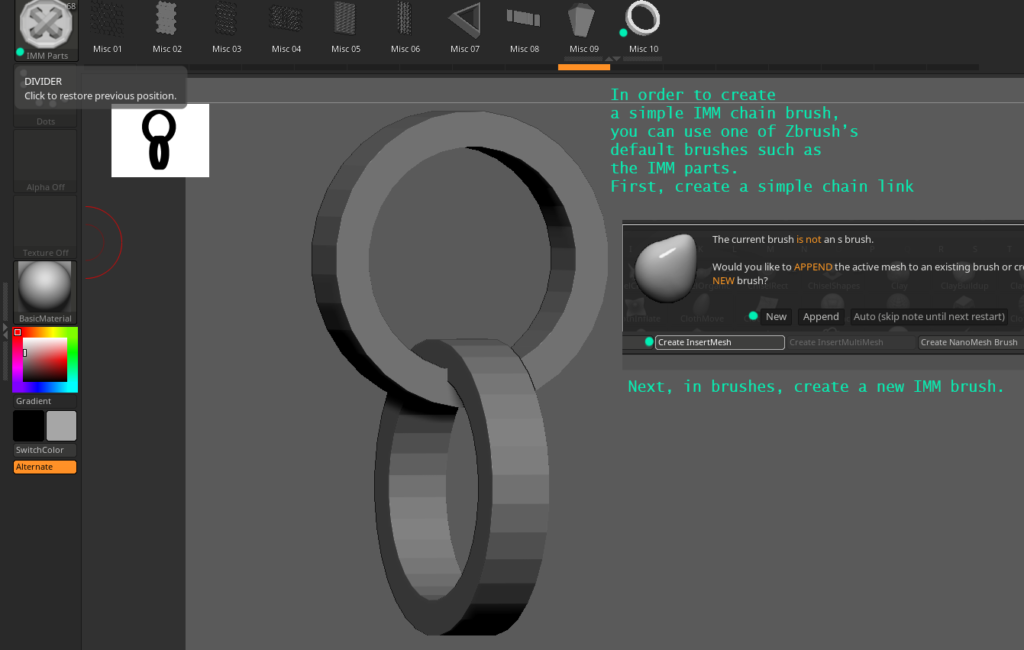Image resolution: width=1024 pixels, height=650 pixels.
Task: Select the Misc 08 mesh part
Action: click(524, 20)
